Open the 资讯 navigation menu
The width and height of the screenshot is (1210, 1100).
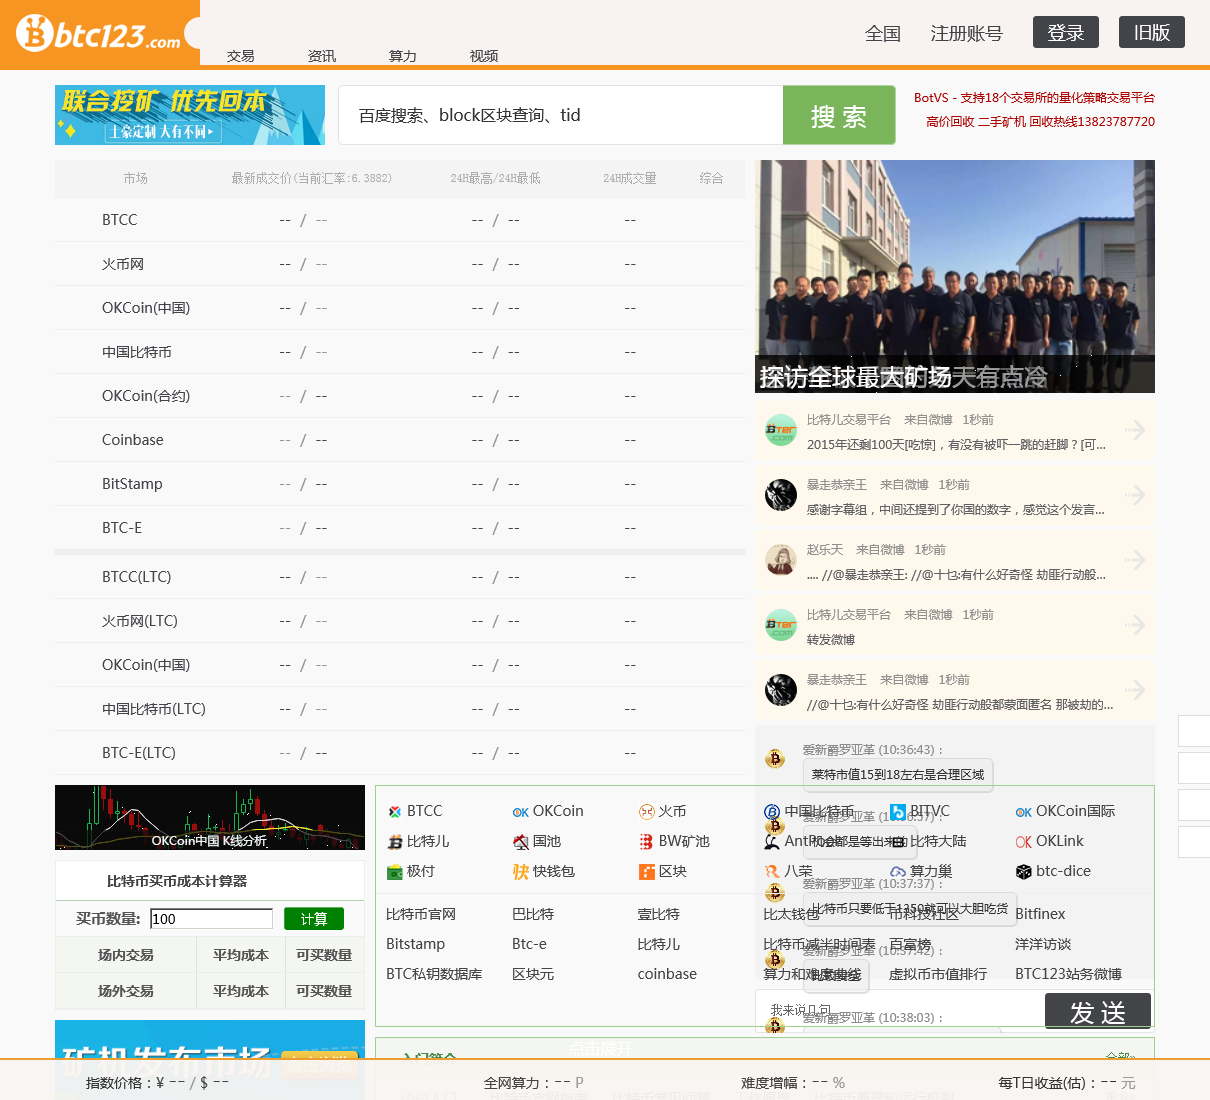[322, 56]
